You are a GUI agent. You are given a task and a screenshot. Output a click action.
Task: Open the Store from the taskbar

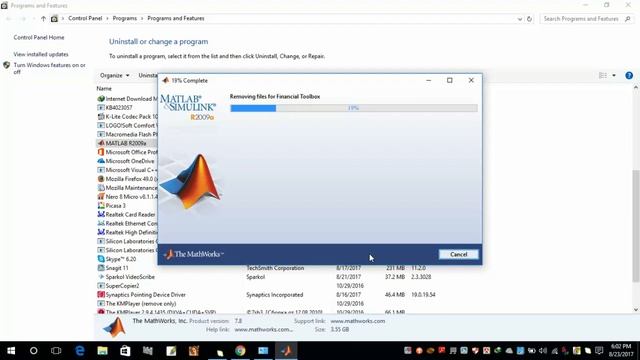tap(125, 351)
